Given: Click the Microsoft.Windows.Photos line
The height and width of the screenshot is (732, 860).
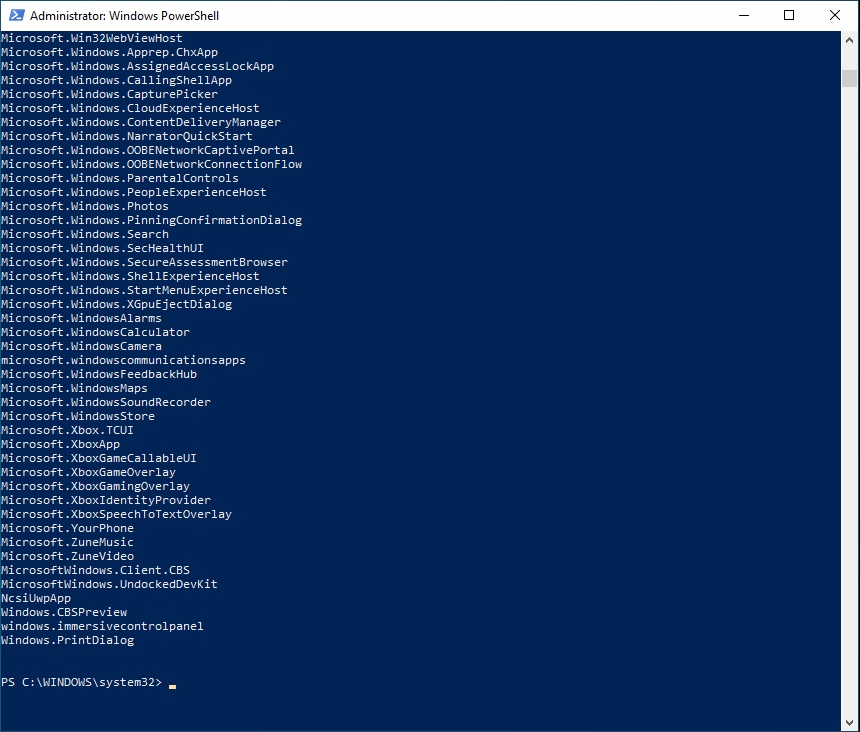Looking at the screenshot, I should click(84, 206).
